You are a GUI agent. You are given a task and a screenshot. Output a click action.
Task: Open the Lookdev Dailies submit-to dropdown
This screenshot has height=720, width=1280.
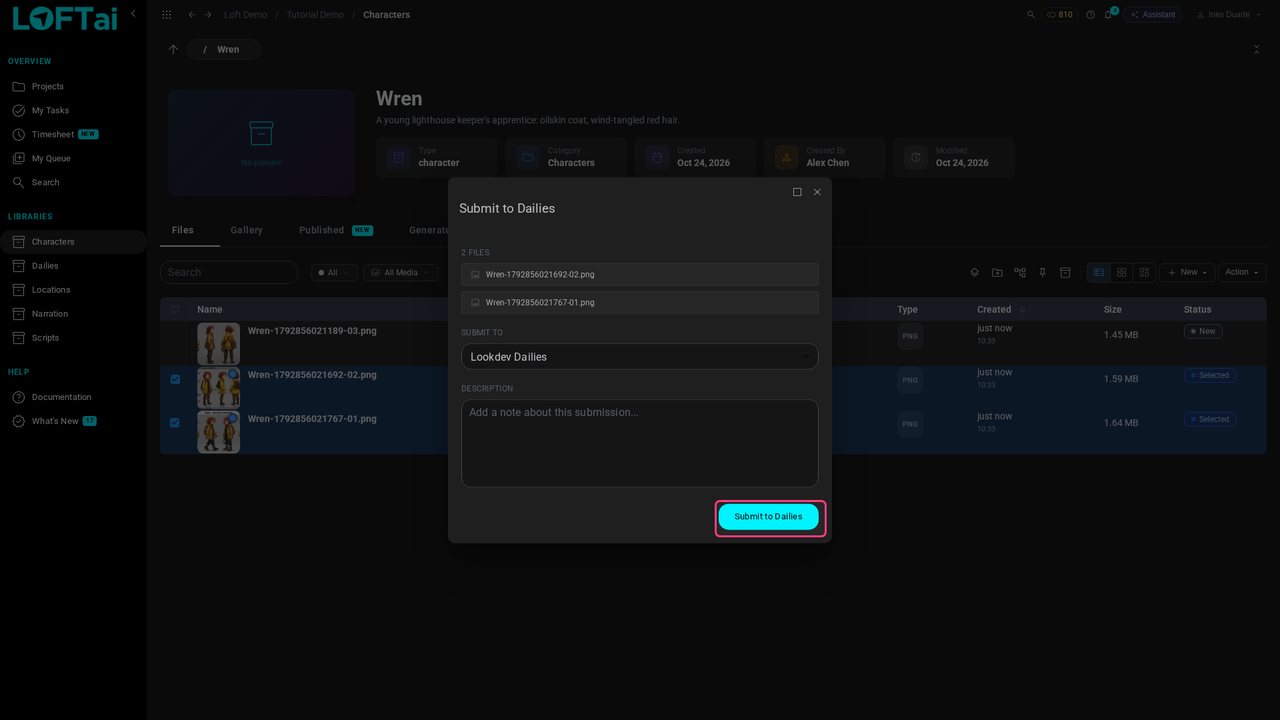click(640, 357)
